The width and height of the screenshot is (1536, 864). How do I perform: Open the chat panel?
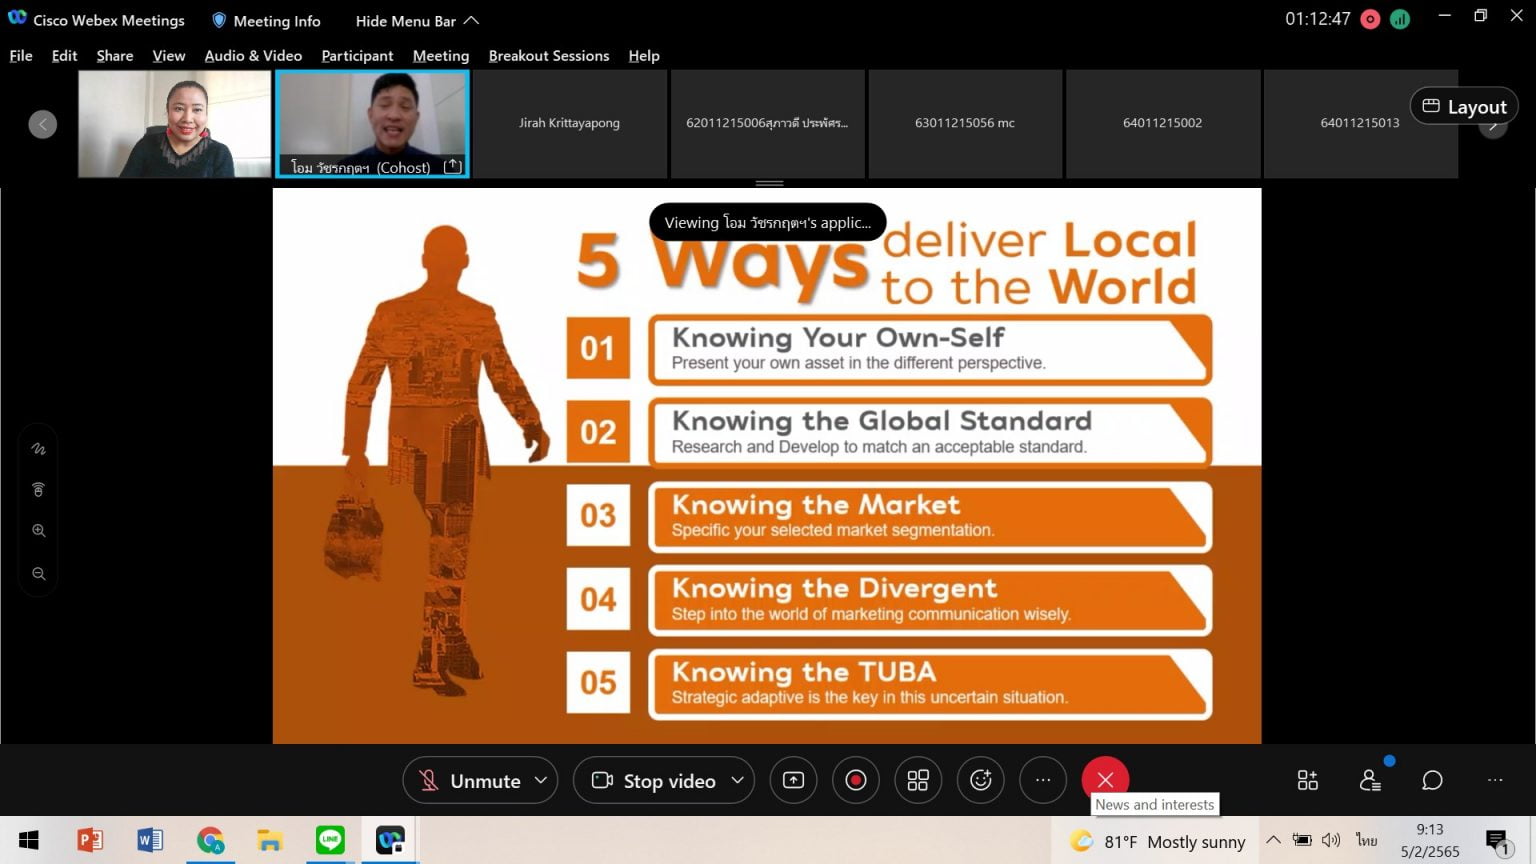[x=1432, y=780]
